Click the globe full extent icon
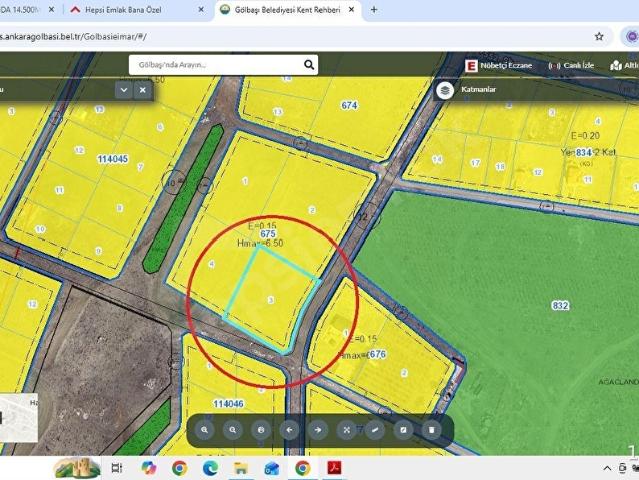The image size is (639, 480). point(261,430)
